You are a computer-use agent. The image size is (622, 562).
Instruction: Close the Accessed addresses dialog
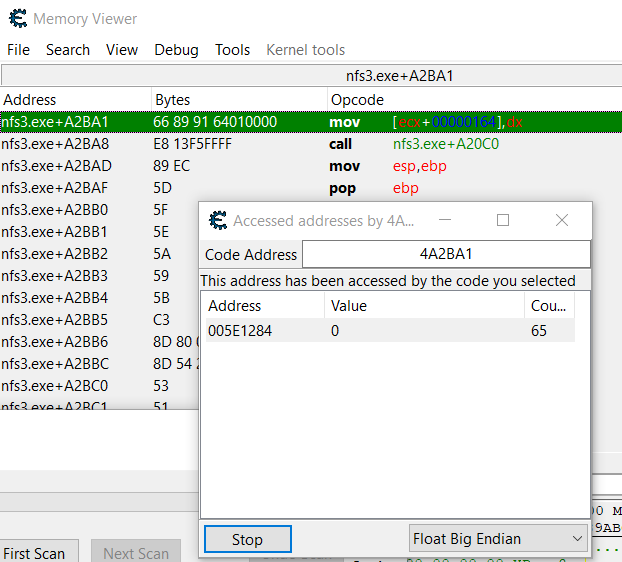click(562, 220)
